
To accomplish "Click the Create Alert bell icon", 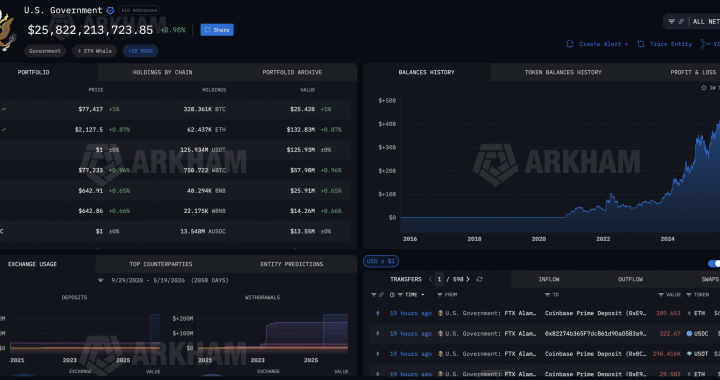I will 570,44.
